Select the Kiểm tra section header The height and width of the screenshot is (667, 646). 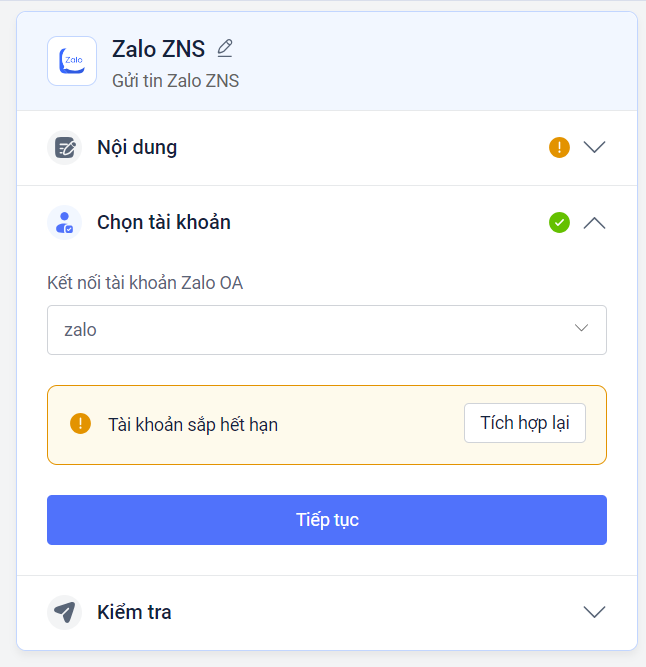click(x=134, y=612)
